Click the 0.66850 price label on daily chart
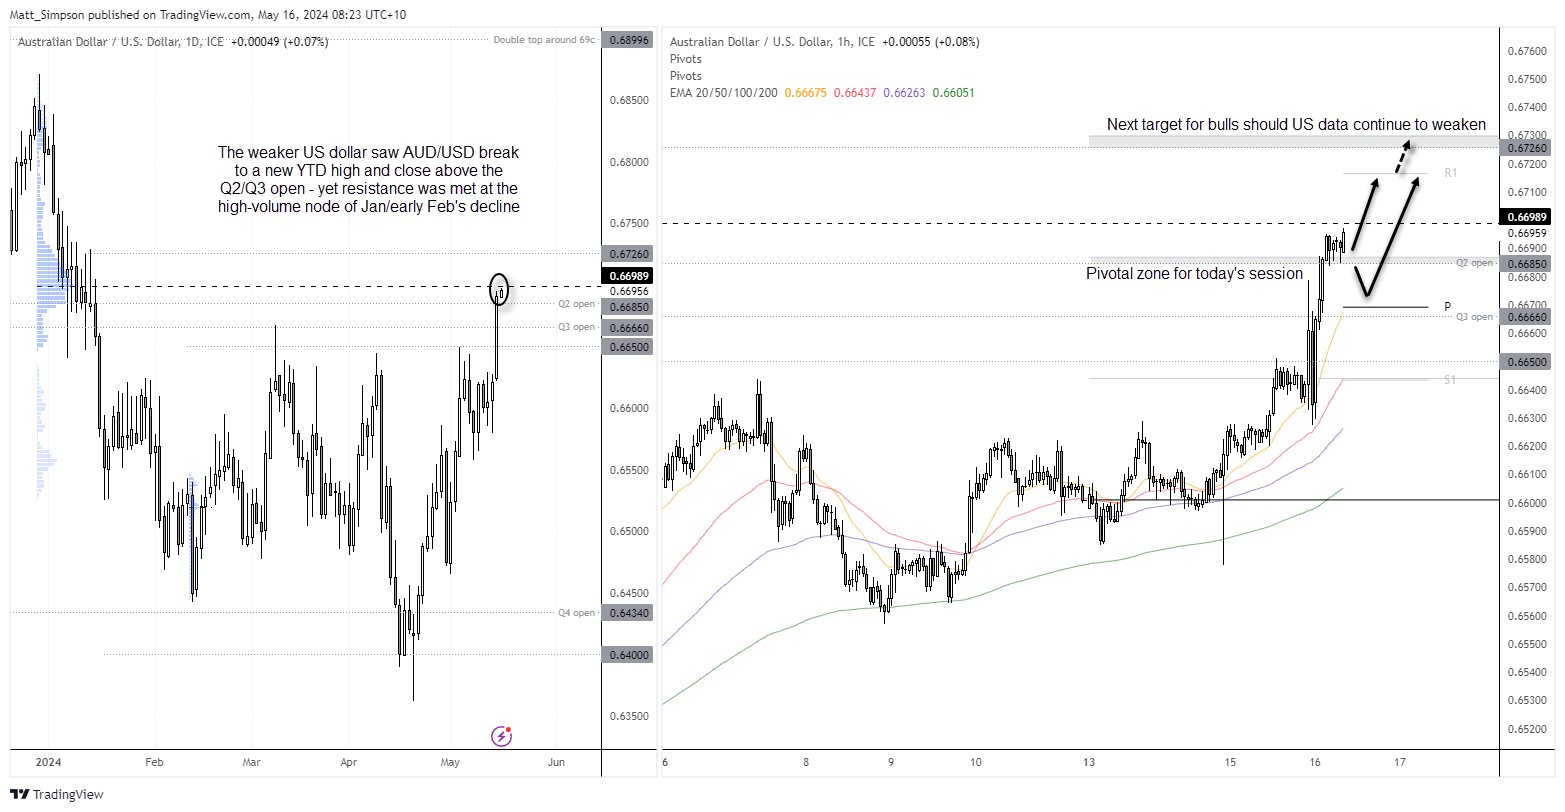 [x=628, y=307]
